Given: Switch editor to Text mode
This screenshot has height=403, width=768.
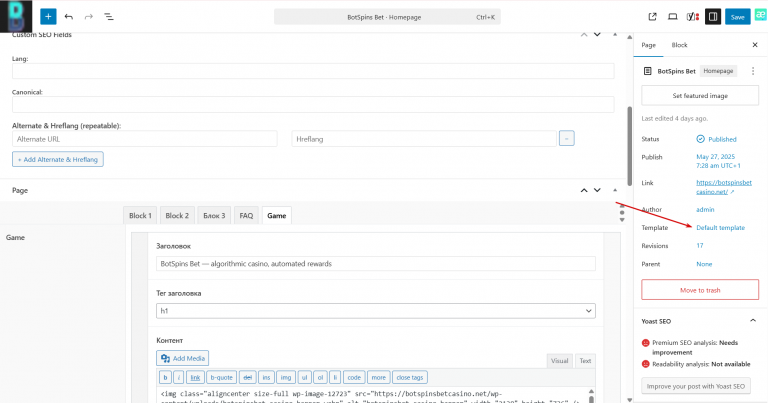Looking at the screenshot, I should [585, 361].
